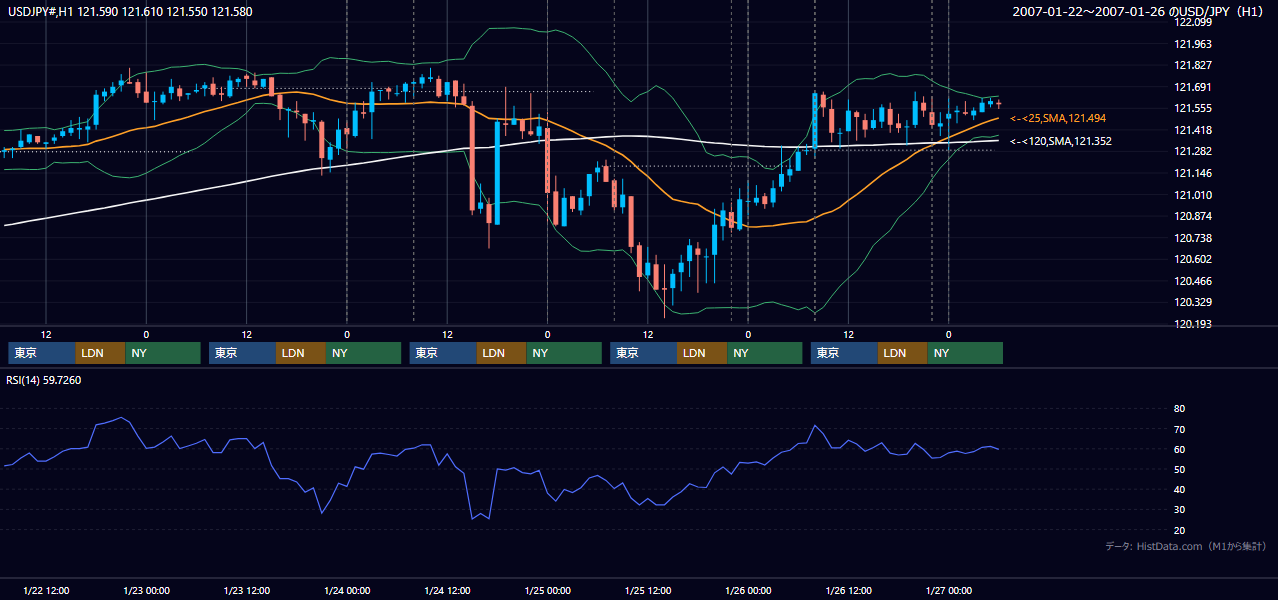Select the RSI scale value 60
The height and width of the screenshot is (600, 1278).
(1180, 449)
